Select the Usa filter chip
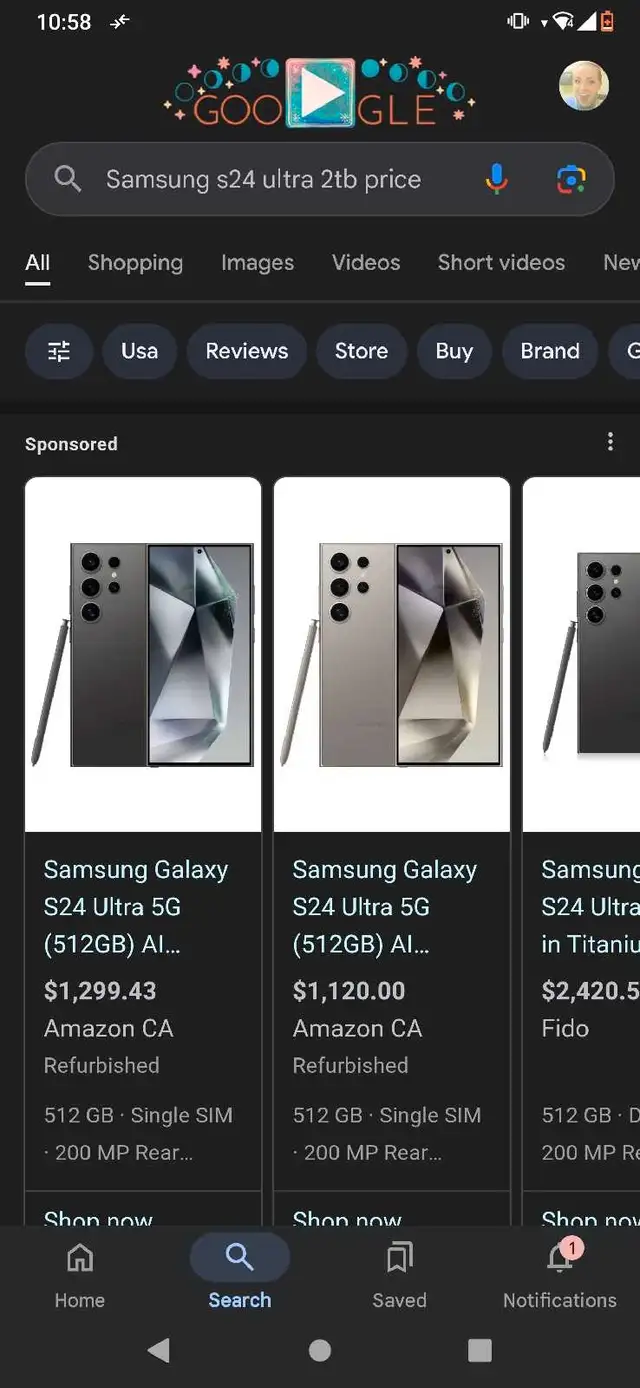The width and height of the screenshot is (640, 1388). click(139, 351)
